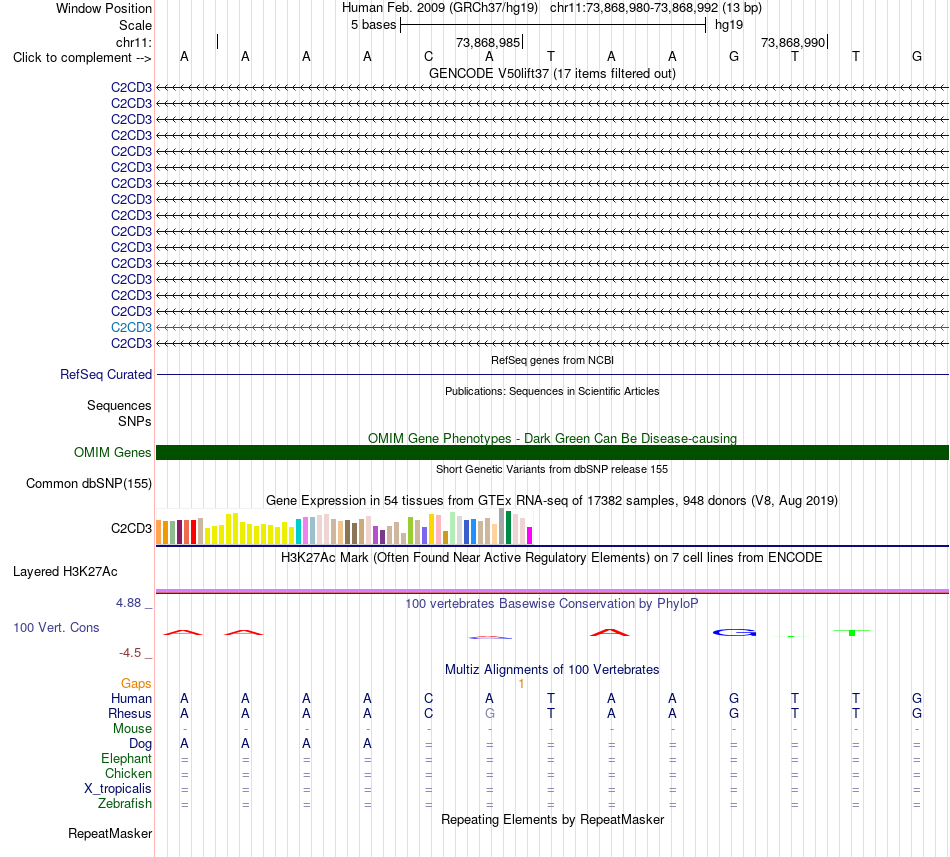Open the OMIM Genes track label
The height and width of the screenshot is (857, 950).
pyautogui.click(x=113, y=452)
